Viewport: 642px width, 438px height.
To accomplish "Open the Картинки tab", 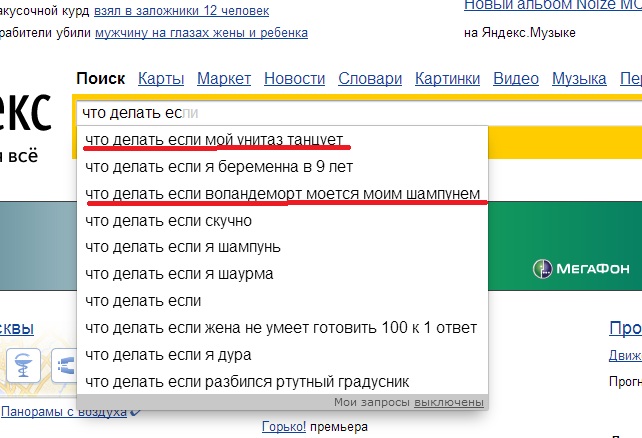I will (448, 78).
